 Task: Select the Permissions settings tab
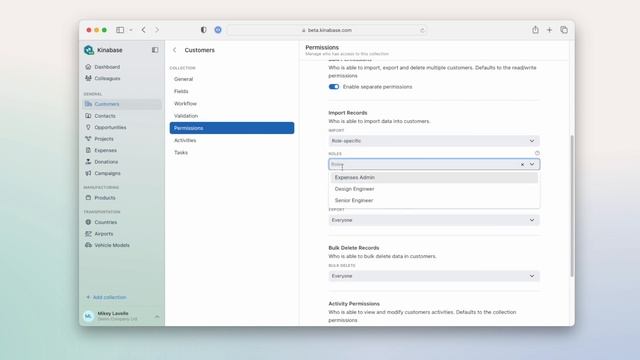point(232,128)
